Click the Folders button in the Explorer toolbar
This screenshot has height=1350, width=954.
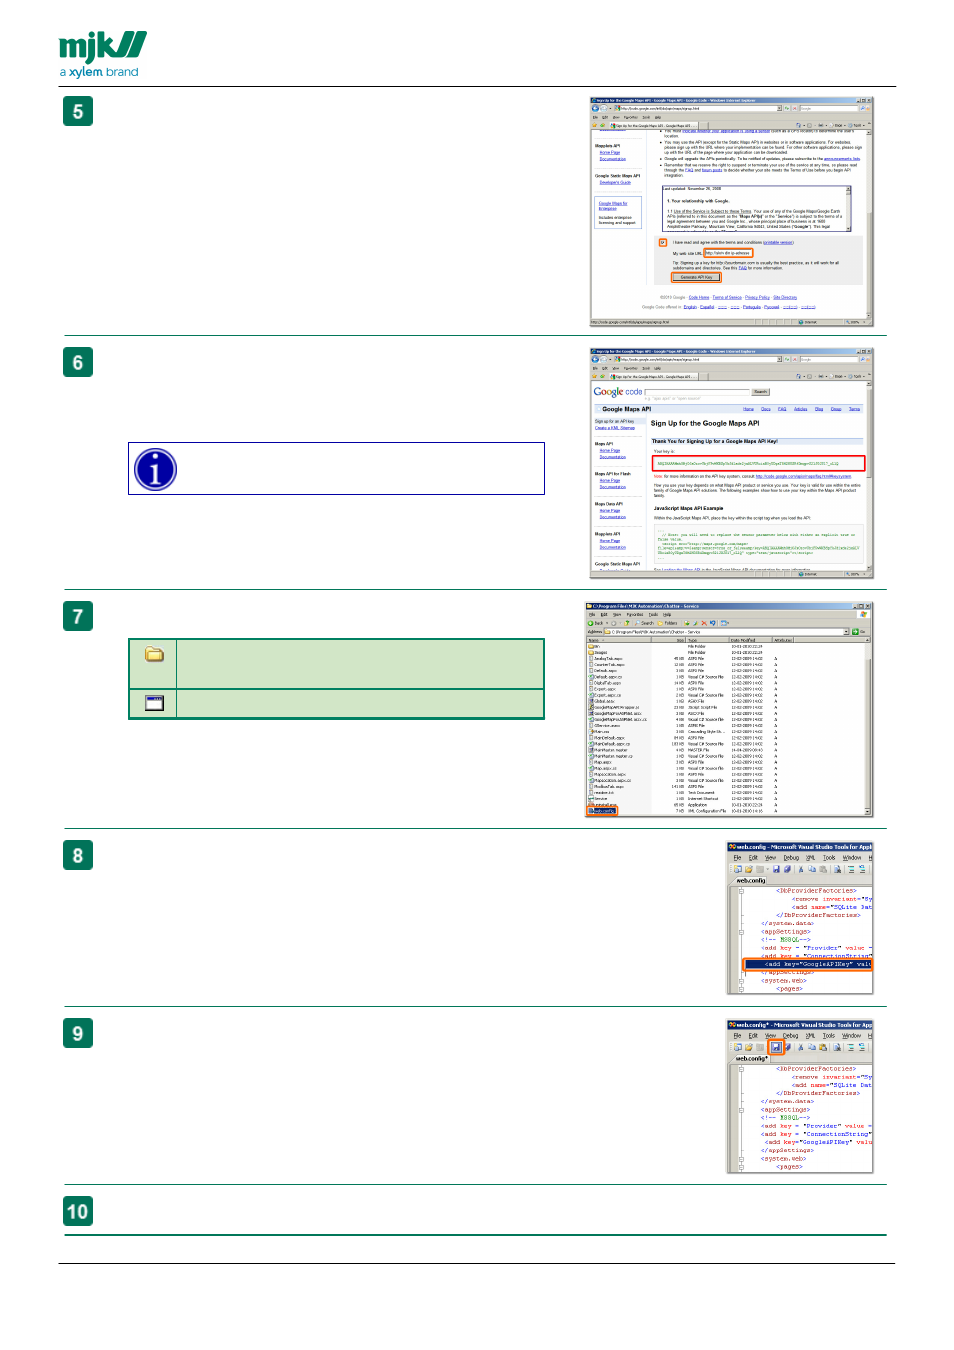tap(668, 623)
